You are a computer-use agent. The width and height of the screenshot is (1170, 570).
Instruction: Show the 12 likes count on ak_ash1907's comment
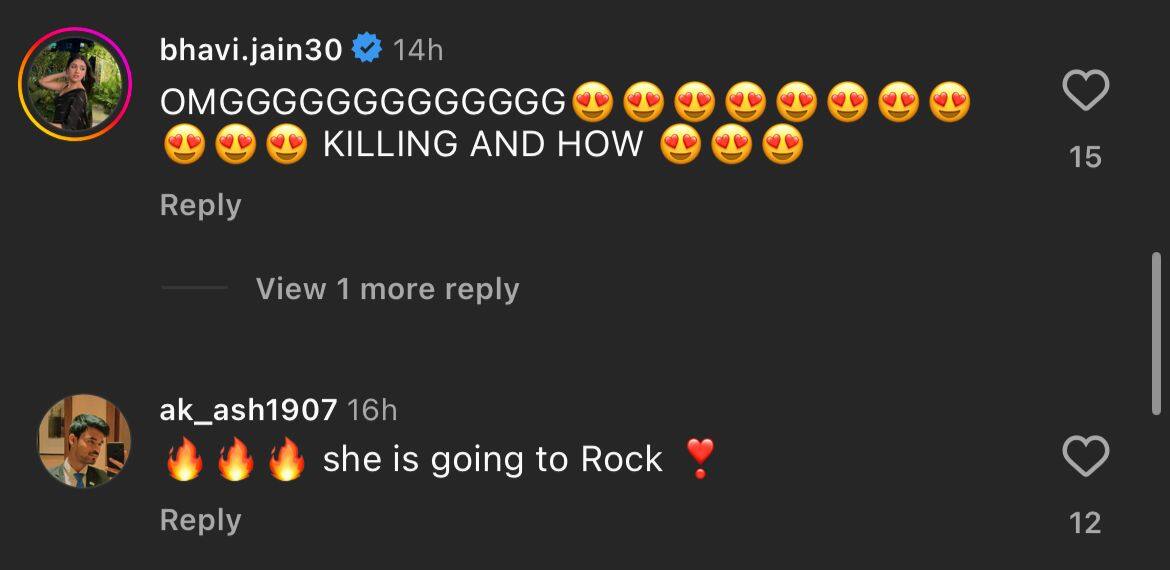point(1085,523)
